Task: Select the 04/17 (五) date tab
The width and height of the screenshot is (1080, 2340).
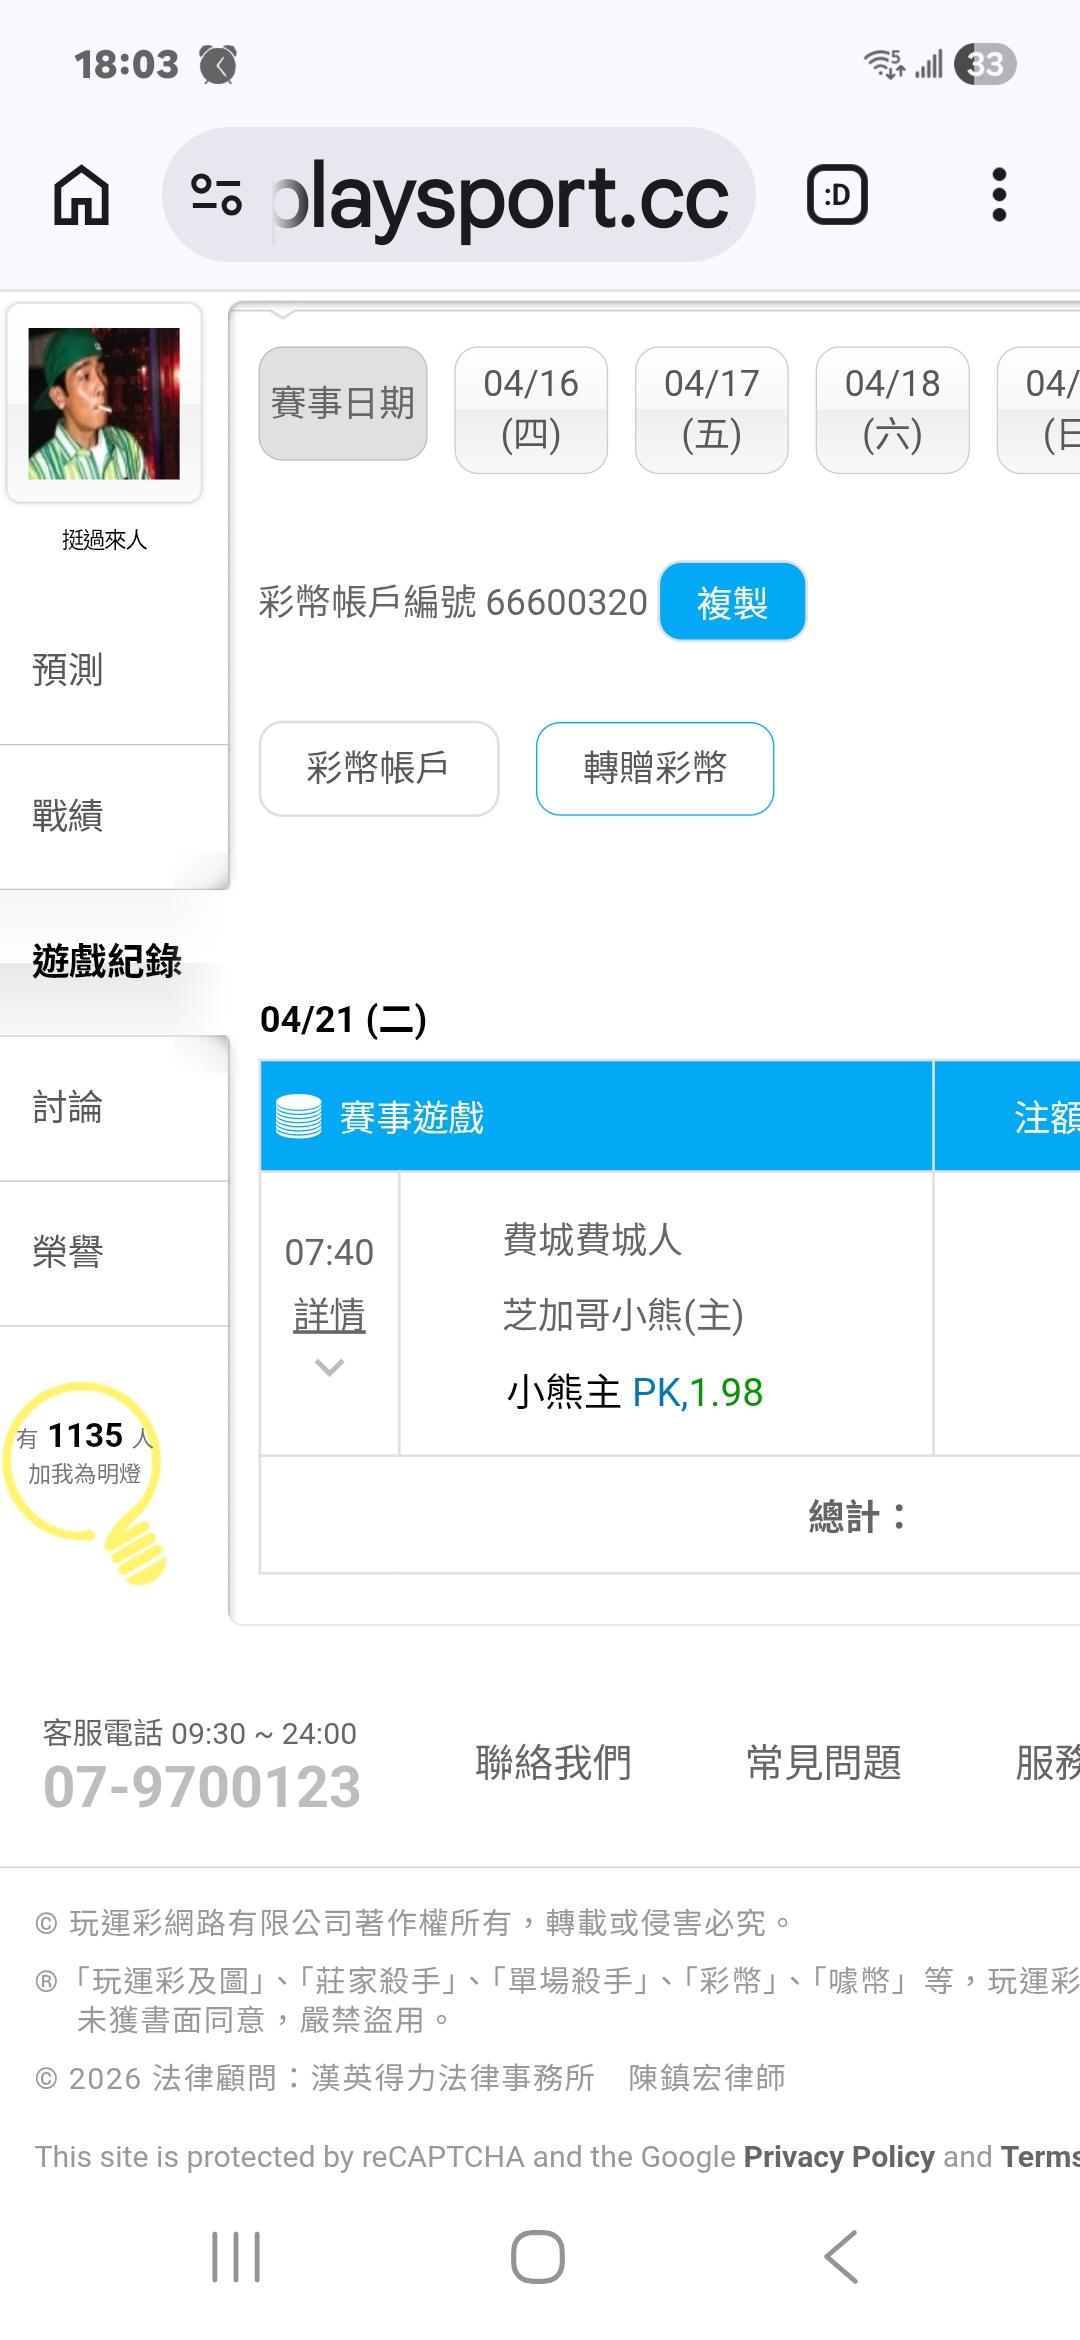Action: point(711,409)
